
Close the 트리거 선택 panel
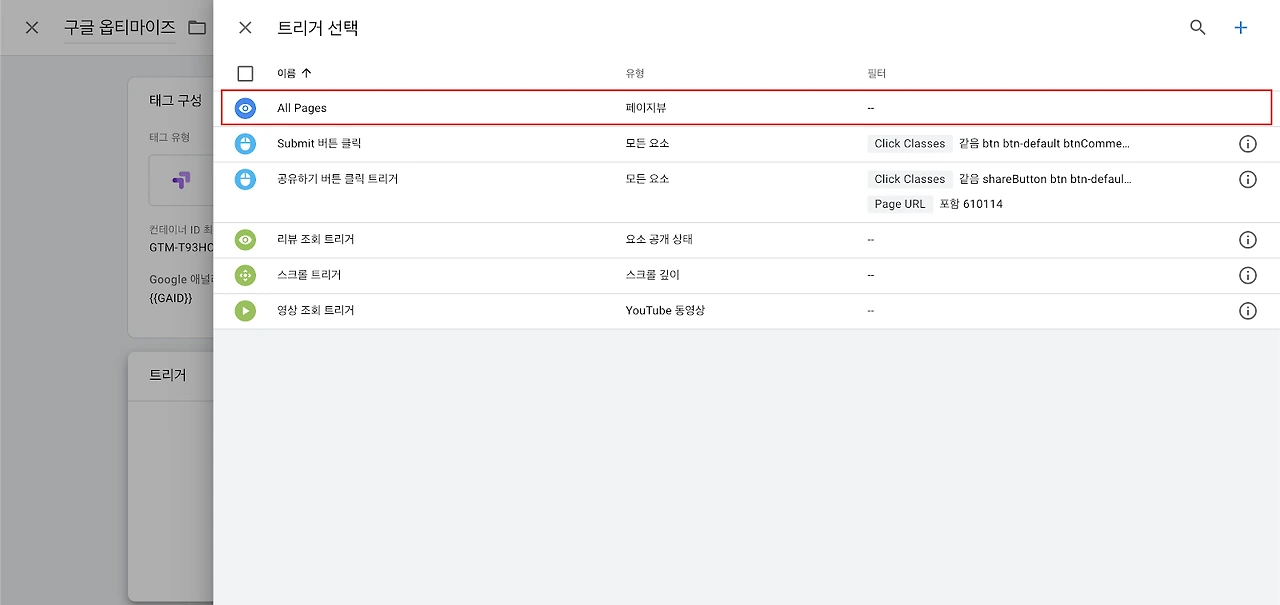tap(245, 28)
